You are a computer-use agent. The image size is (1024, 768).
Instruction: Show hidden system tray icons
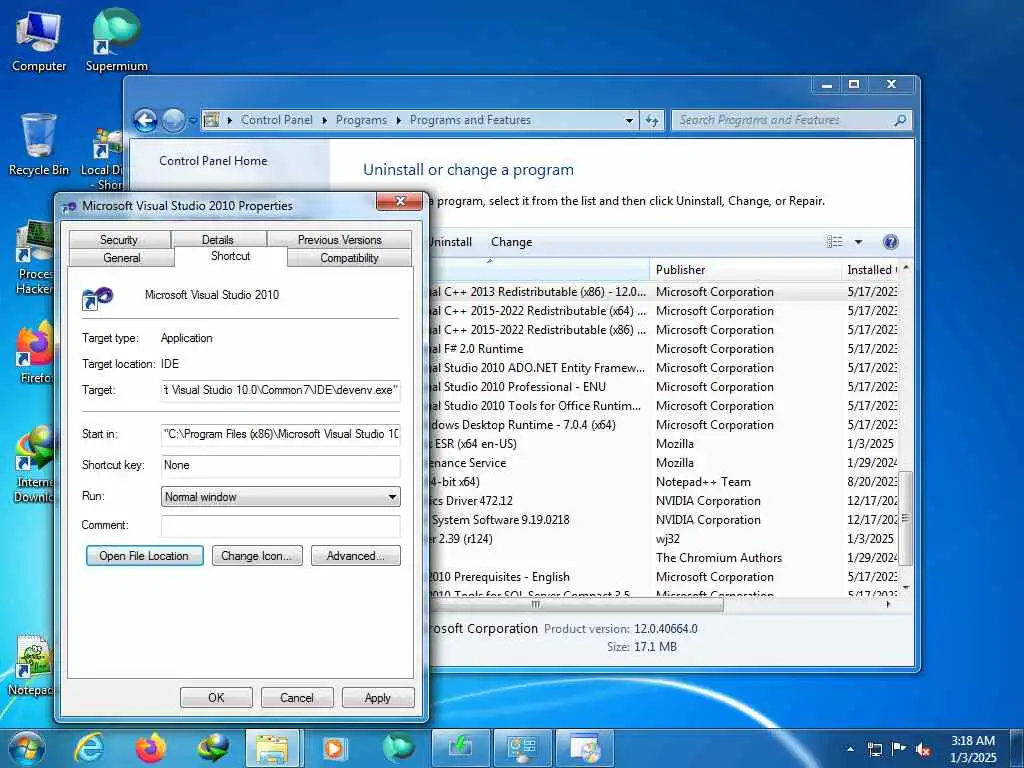coord(850,749)
